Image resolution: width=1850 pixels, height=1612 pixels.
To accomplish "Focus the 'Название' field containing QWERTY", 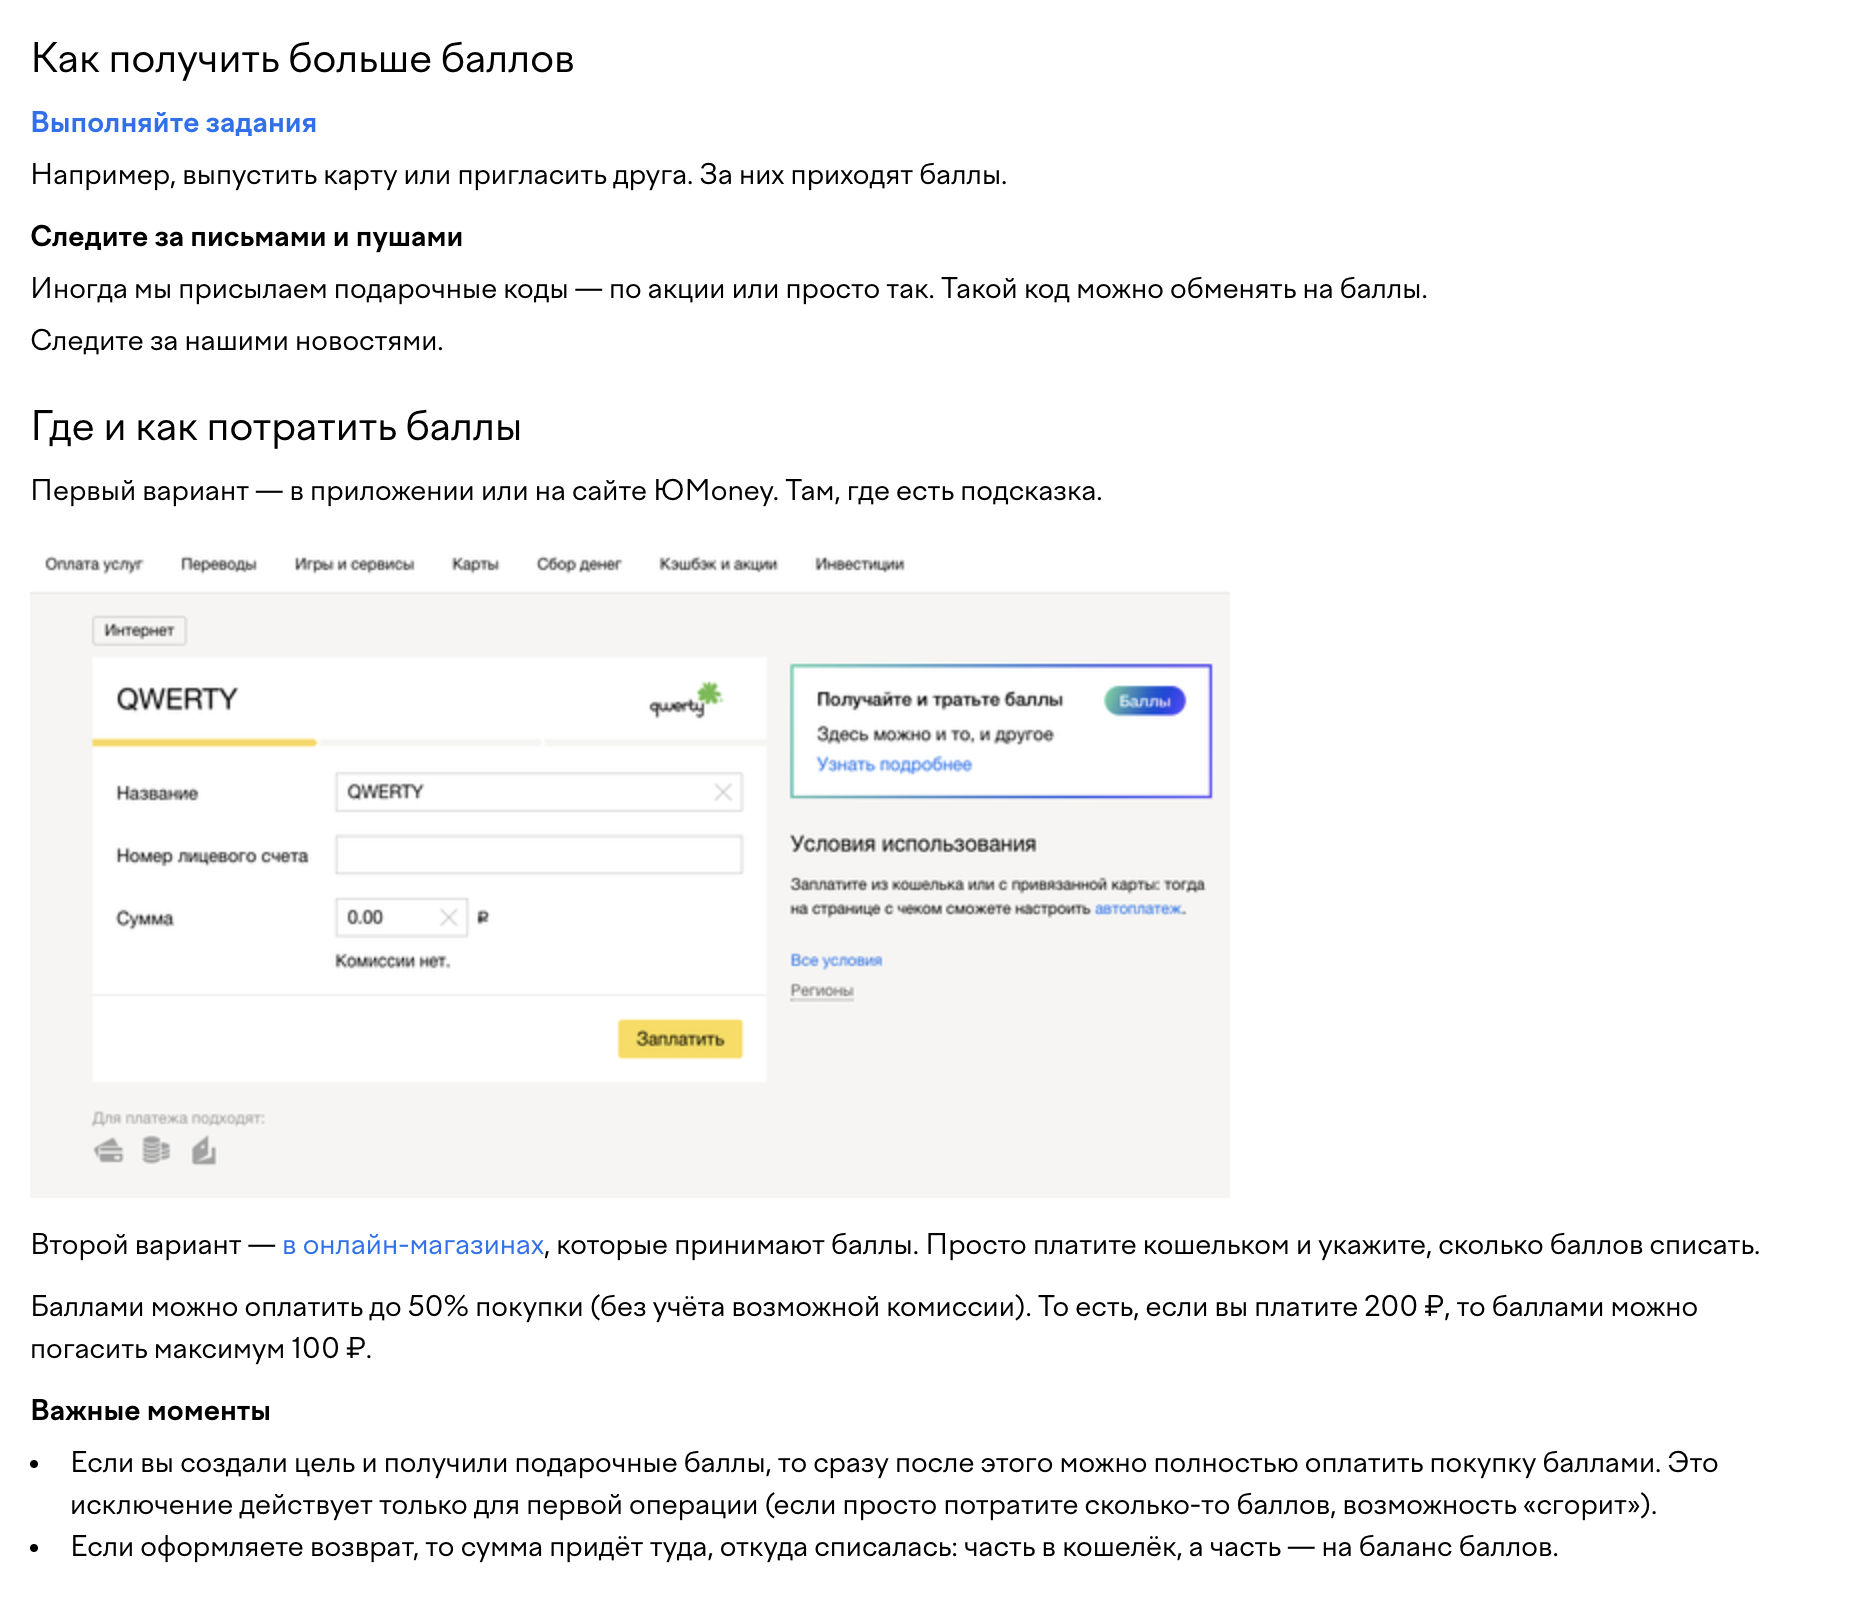I will (538, 792).
